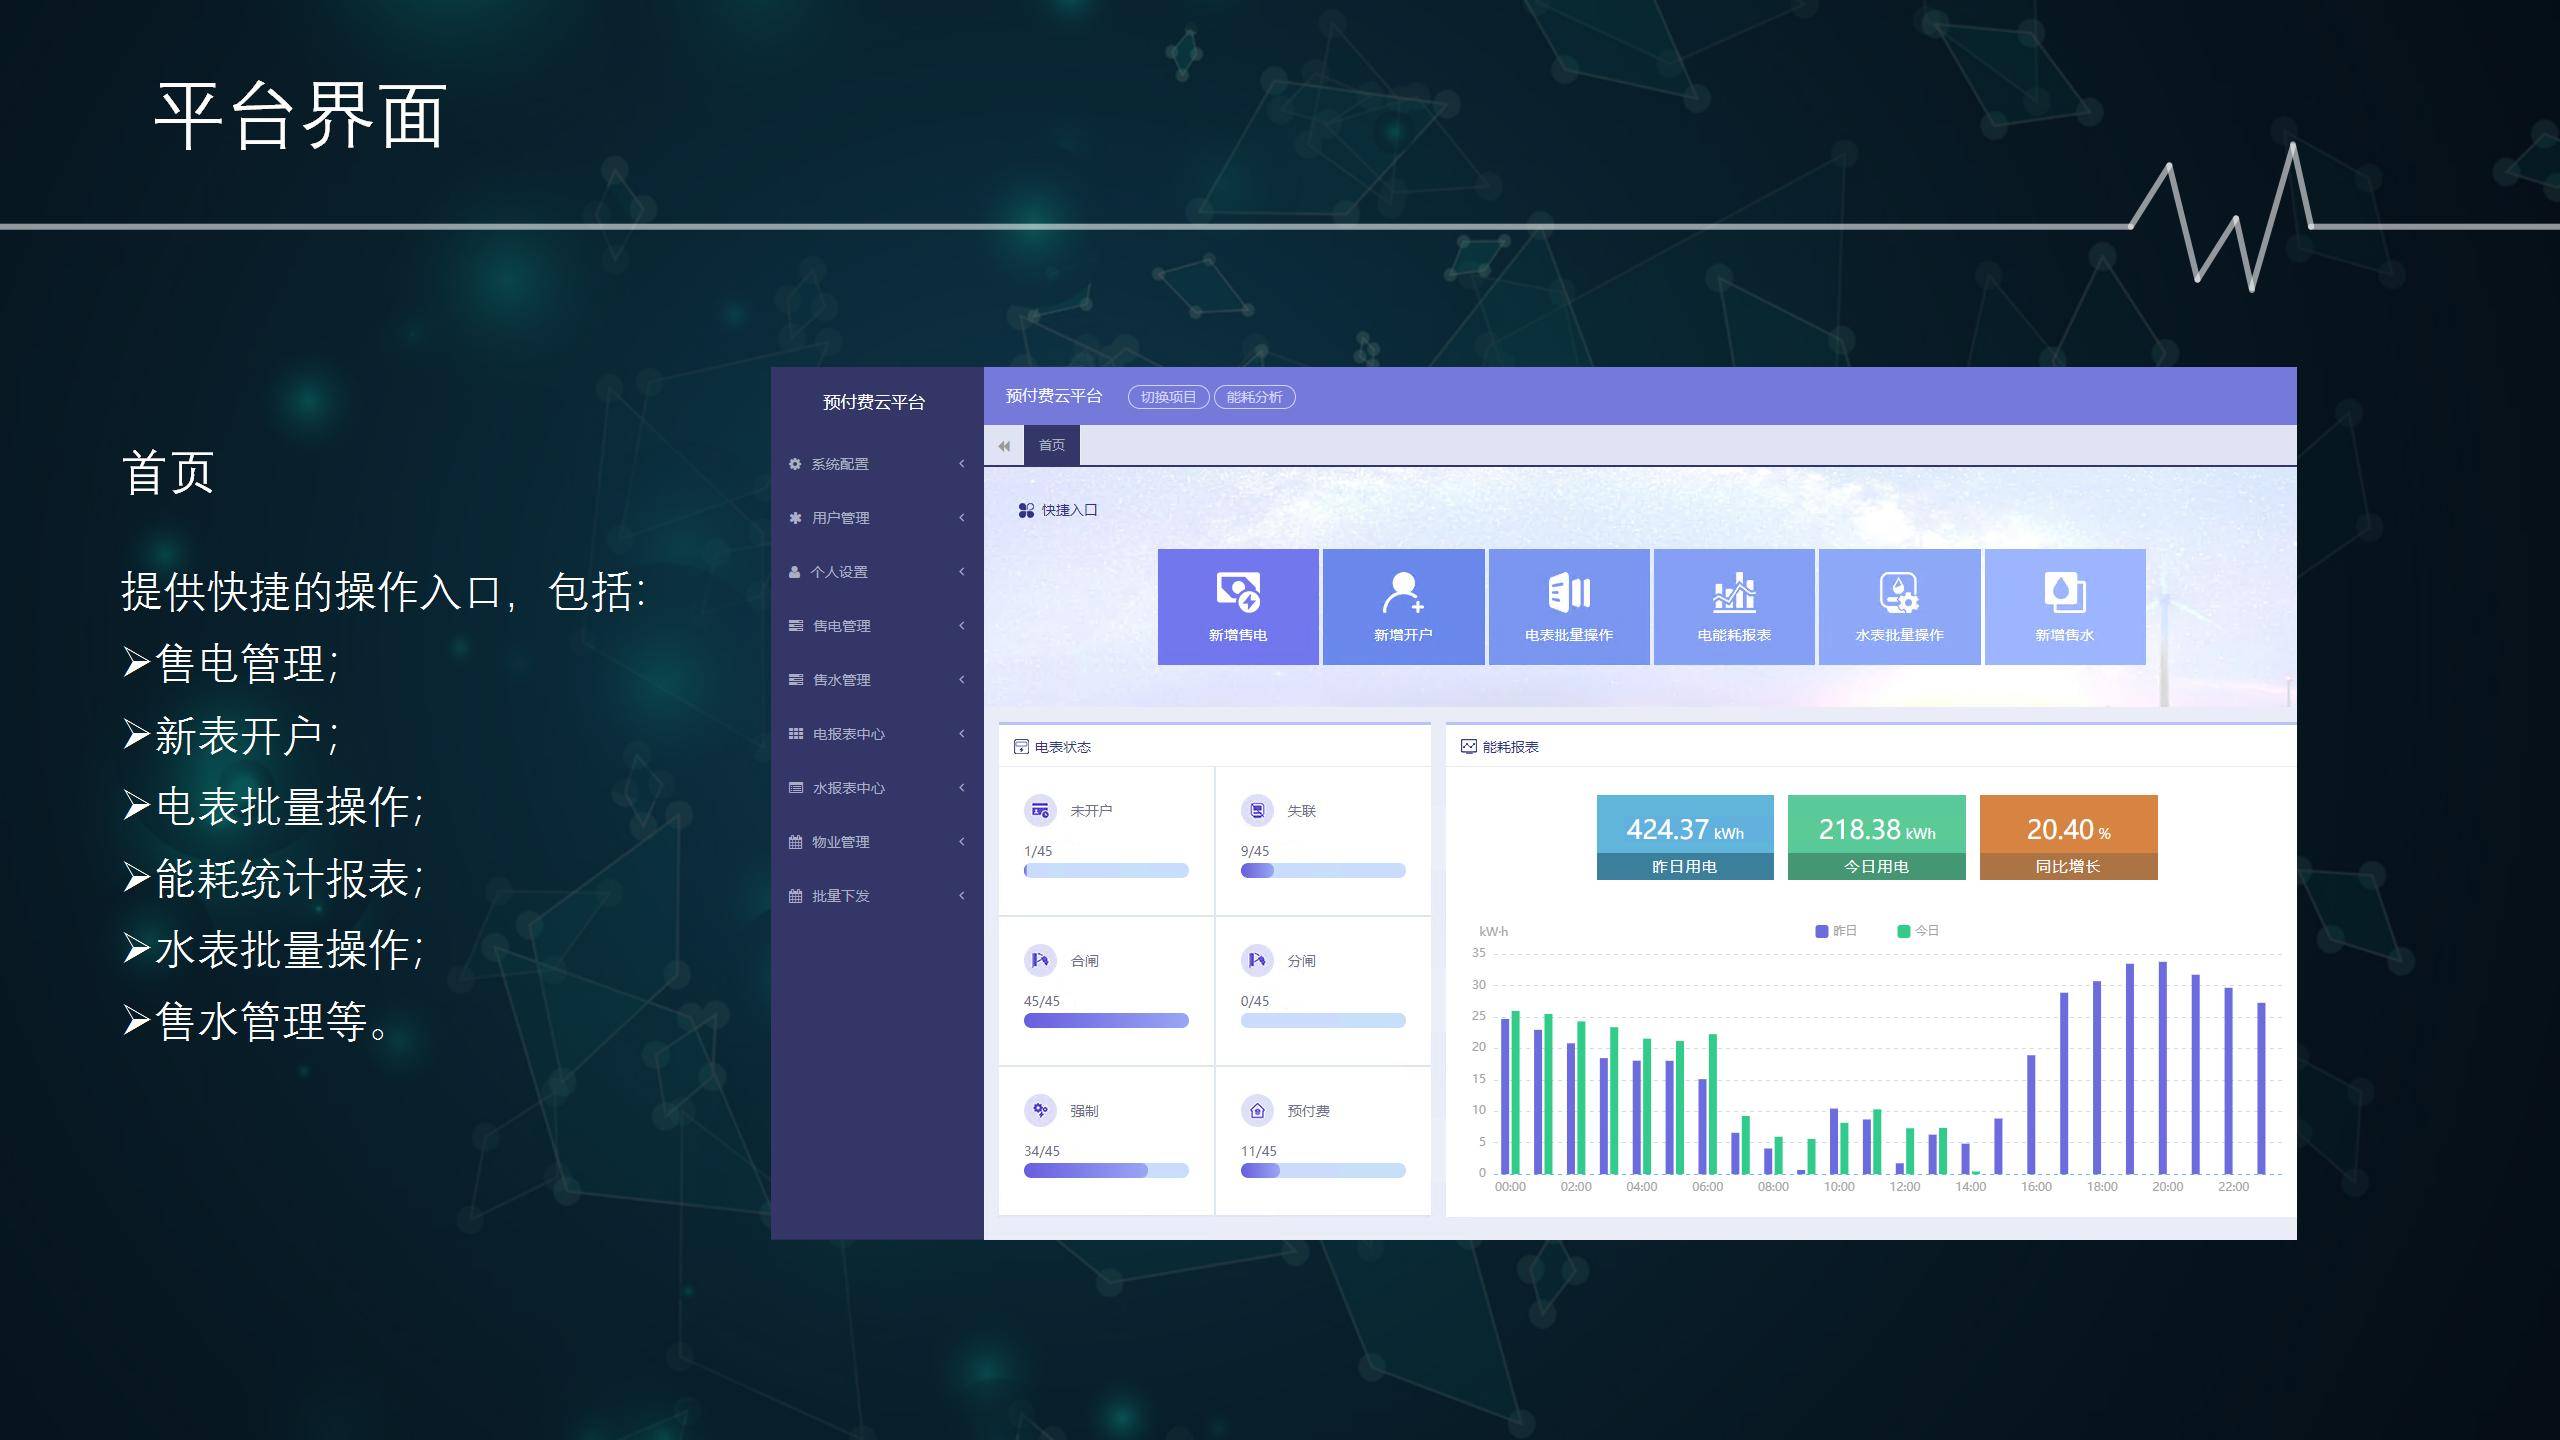Click the 水表批量操作 water meter icon
The width and height of the screenshot is (2560, 1440).
(1898, 592)
